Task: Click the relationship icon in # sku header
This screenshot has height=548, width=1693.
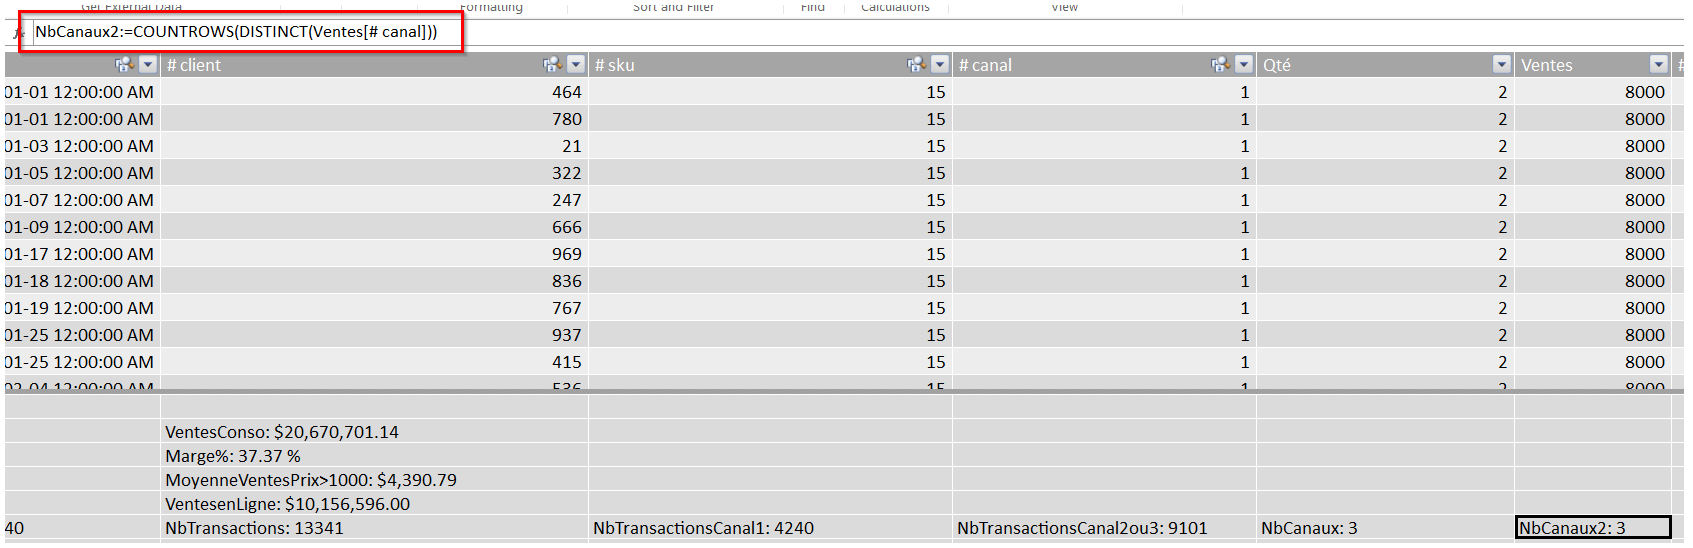Action: pos(916,65)
